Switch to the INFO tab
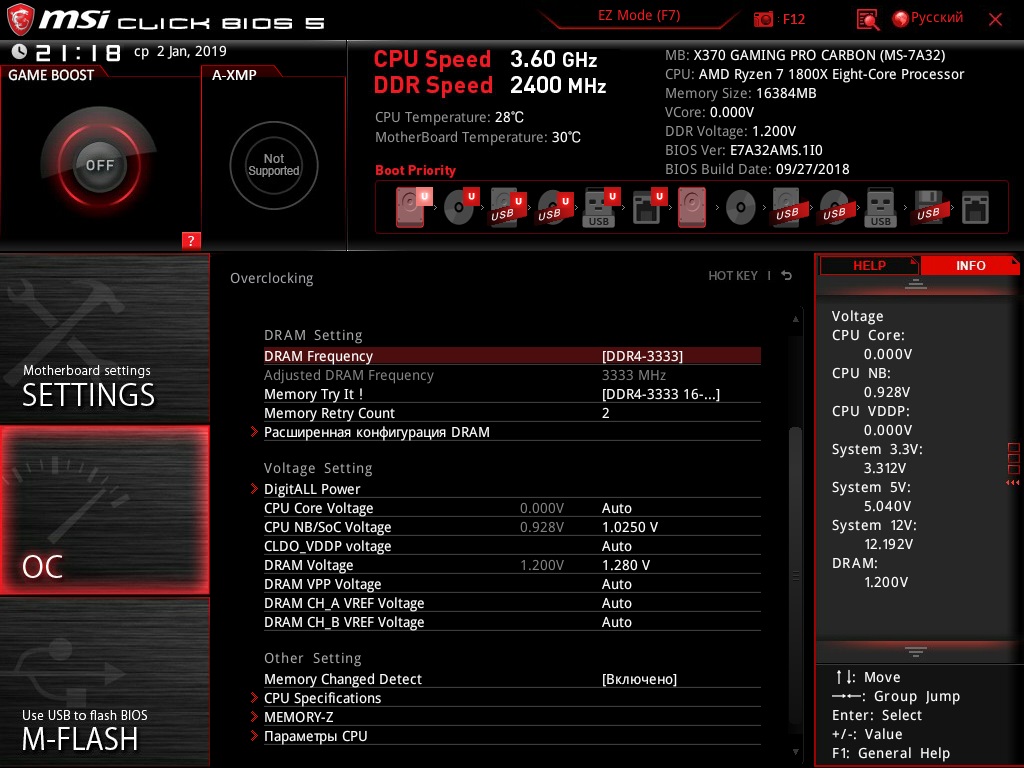 [970, 265]
